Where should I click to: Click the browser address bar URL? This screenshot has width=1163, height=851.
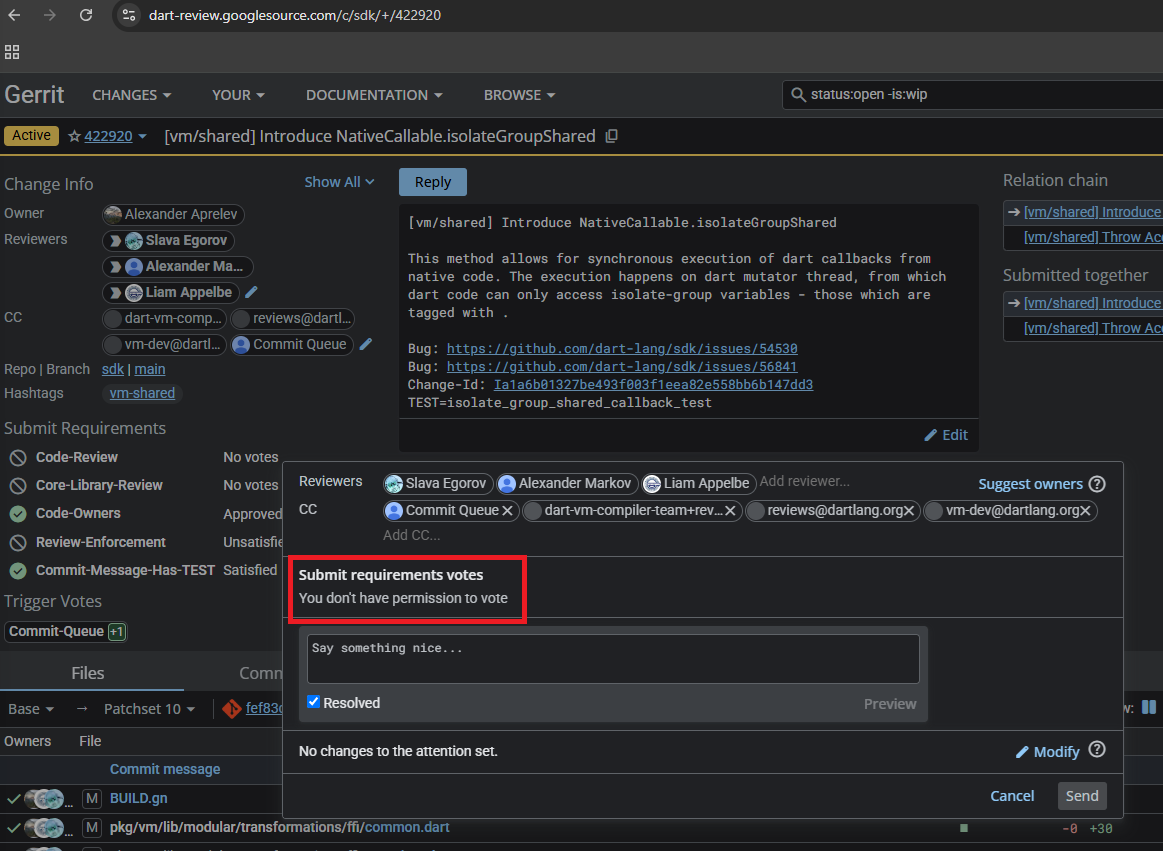(294, 15)
